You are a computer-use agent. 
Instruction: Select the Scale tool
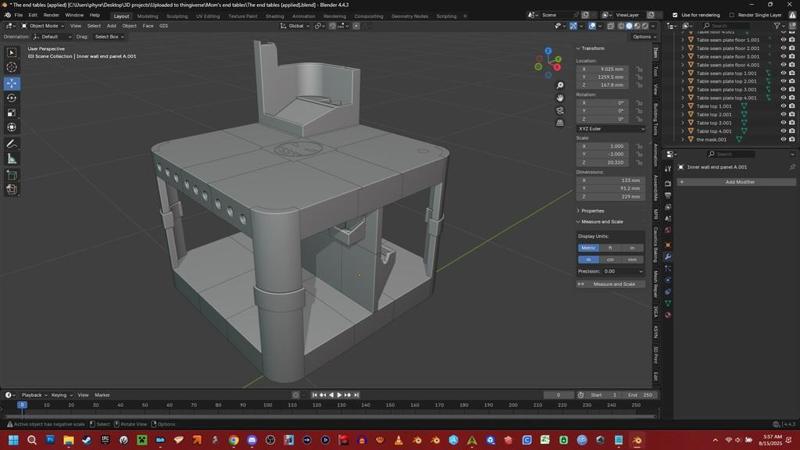12,112
